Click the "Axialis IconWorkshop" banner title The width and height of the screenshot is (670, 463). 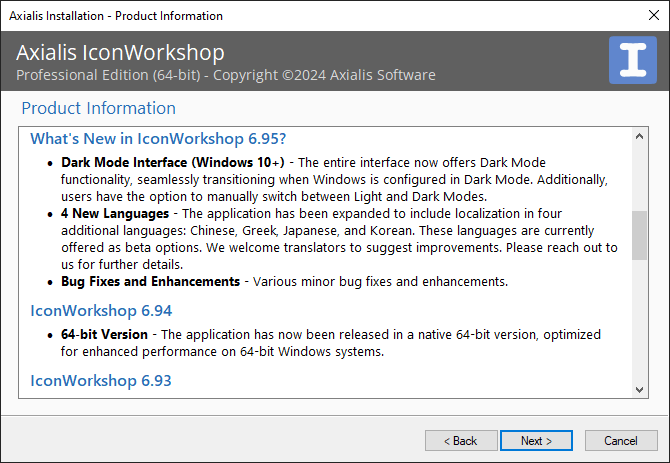120,53
